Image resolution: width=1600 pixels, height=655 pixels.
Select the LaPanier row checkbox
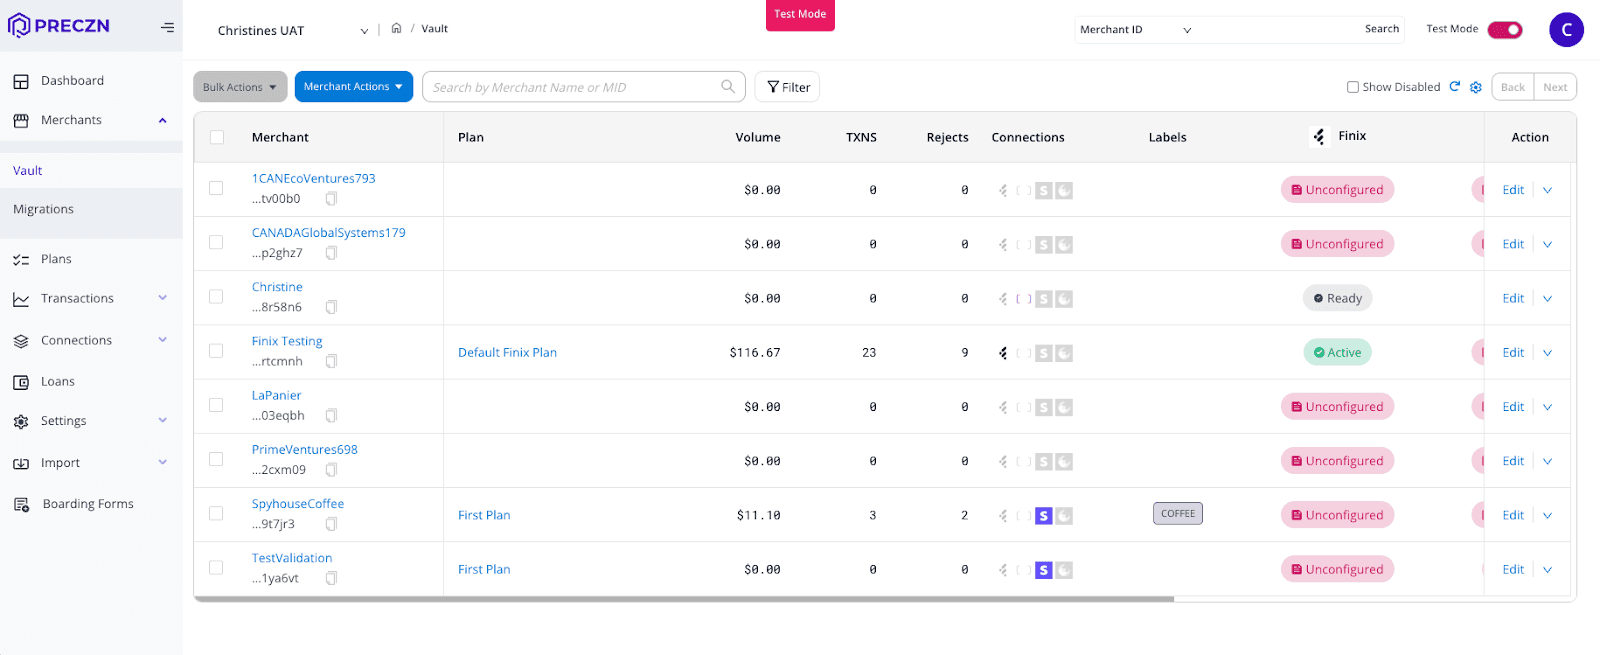(216, 405)
